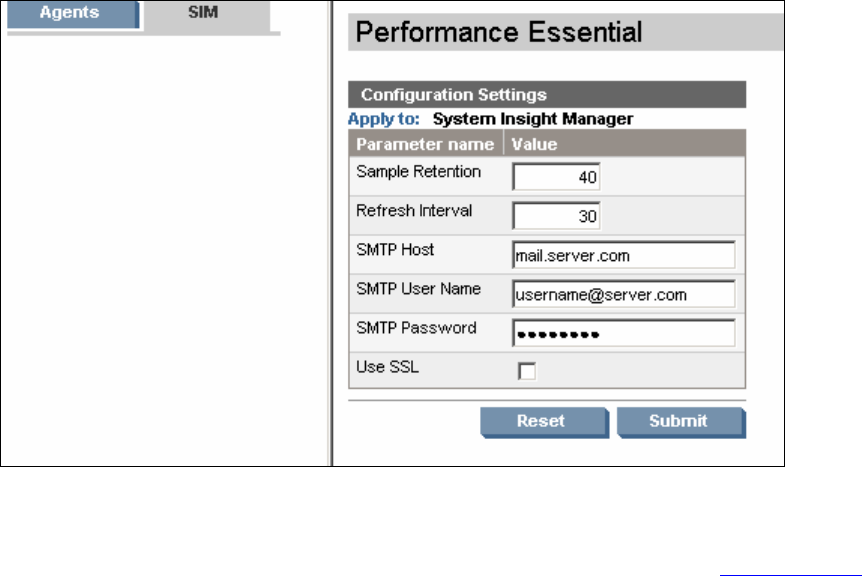The image size is (862, 576).
Task: Click the Refresh Interval row label
Action: coord(414,211)
